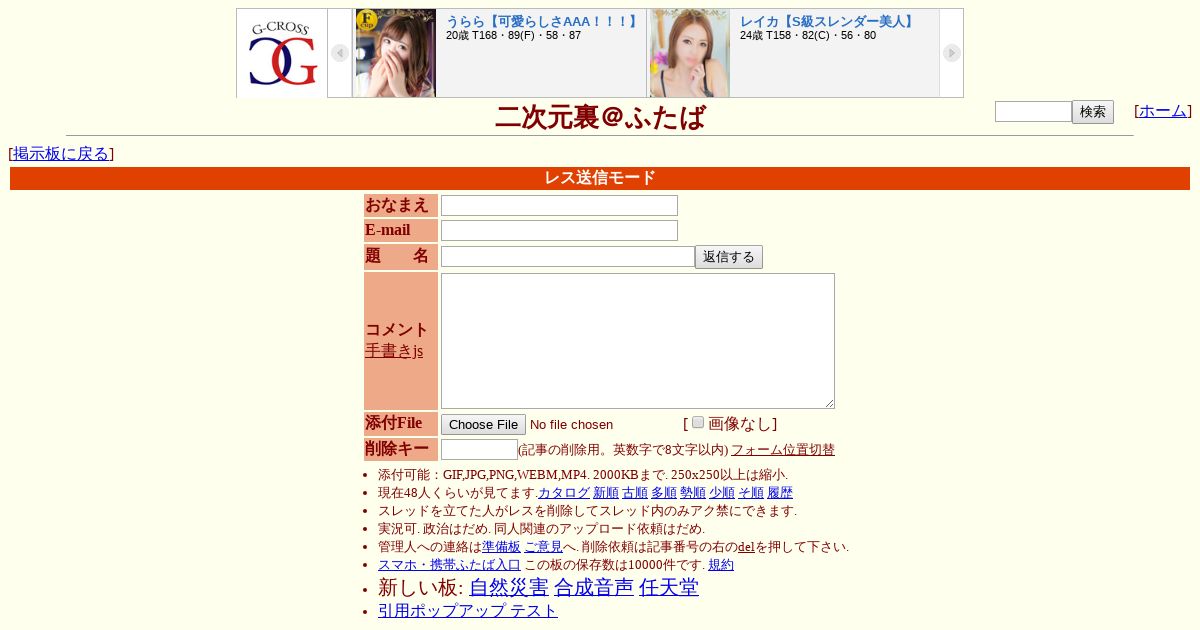Image resolution: width=1200 pixels, height=630 pixels.
Task: Open the 合成音声 board link
Action: coord(594,588)
